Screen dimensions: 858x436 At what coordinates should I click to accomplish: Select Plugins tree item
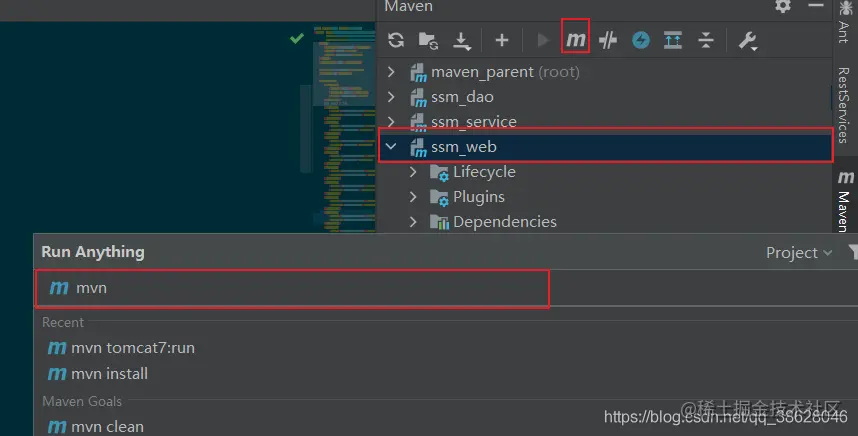[605, 196]
